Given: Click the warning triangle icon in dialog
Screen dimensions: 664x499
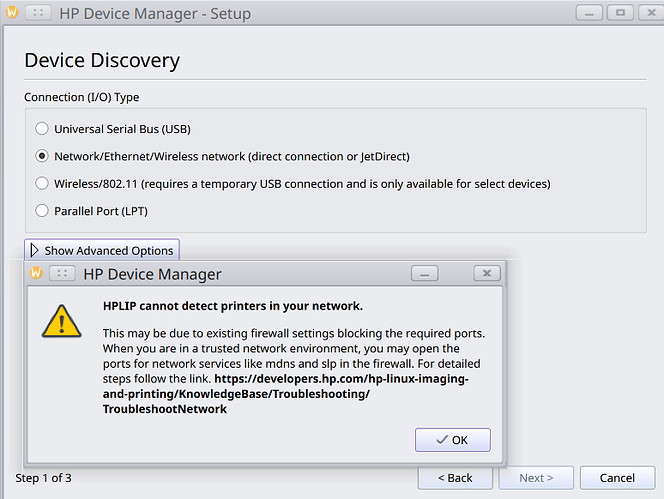Looking at the screenshot, I should pos(62,322).
